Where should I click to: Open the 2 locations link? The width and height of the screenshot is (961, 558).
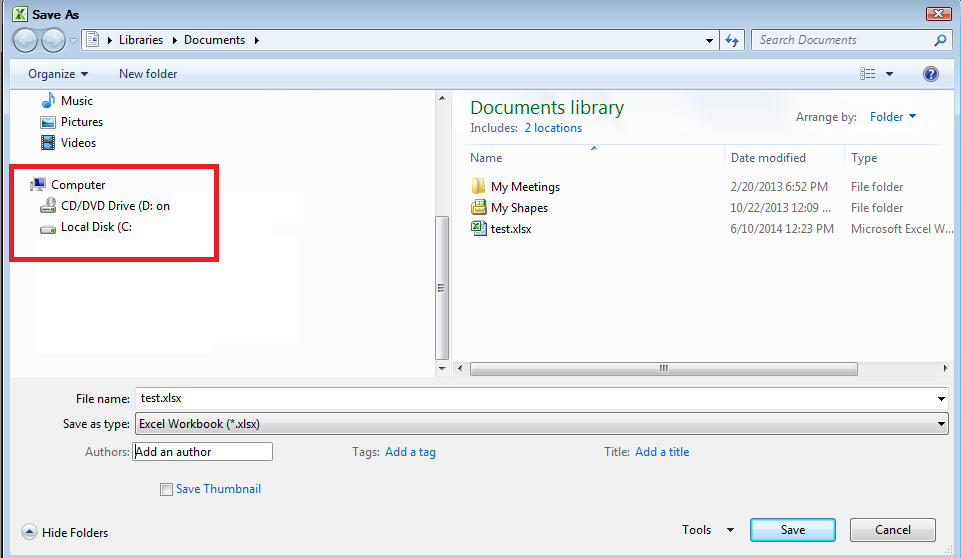tap(553, 128)
